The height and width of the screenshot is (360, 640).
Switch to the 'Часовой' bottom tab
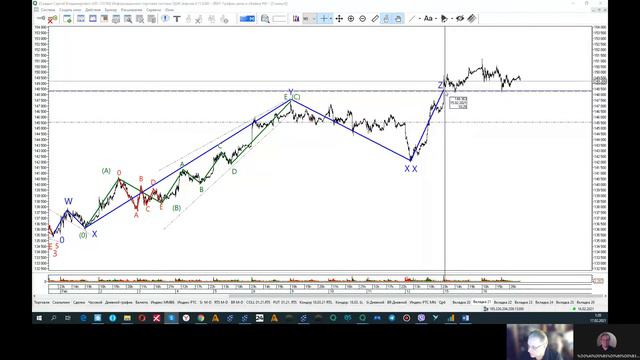(95, 302)
